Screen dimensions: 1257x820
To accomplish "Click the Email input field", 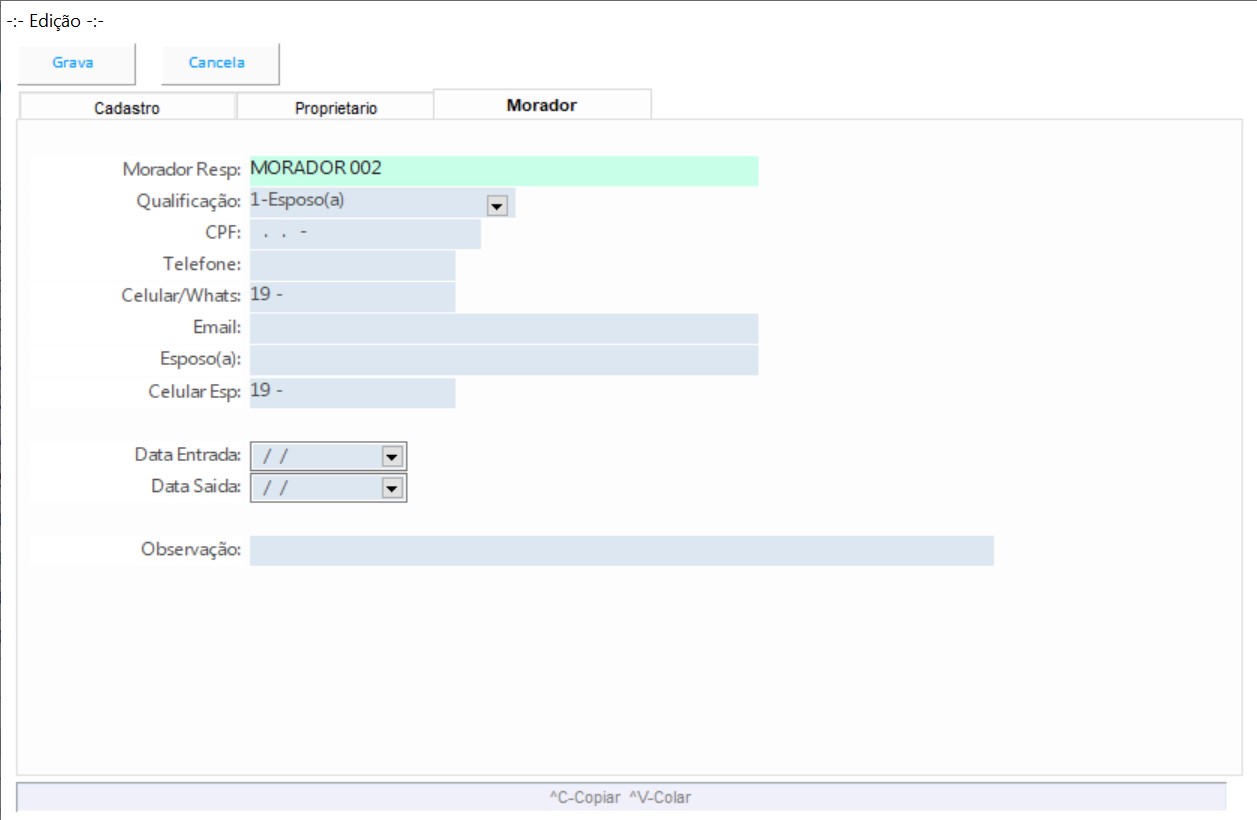I will pyautogui.click(x=503, y=328).
